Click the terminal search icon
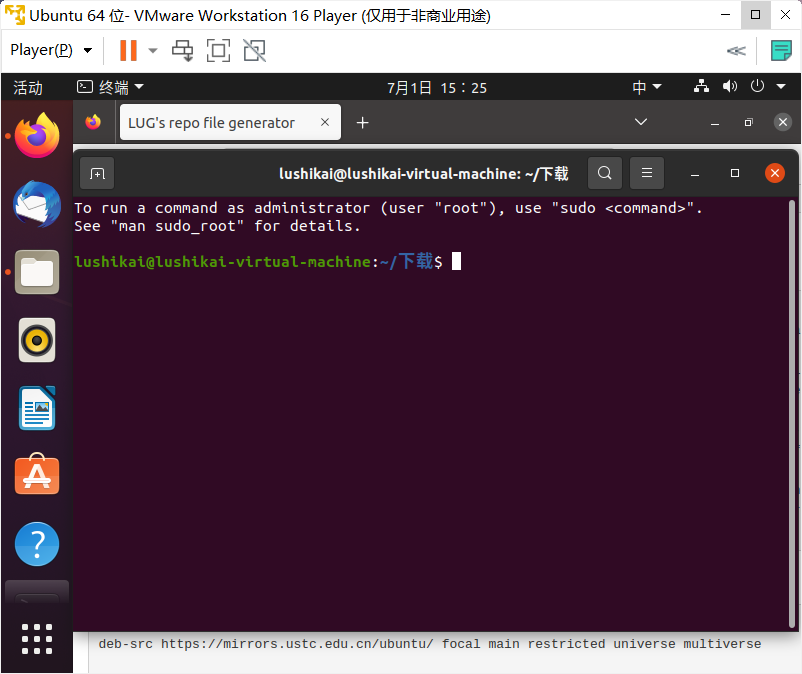This screenshot has width=802, height=674. pos(604,173)
